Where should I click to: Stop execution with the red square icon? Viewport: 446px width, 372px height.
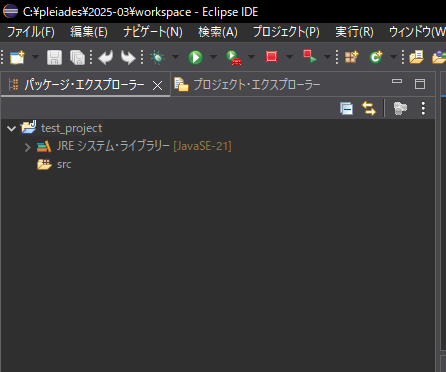tap(271, 57)
